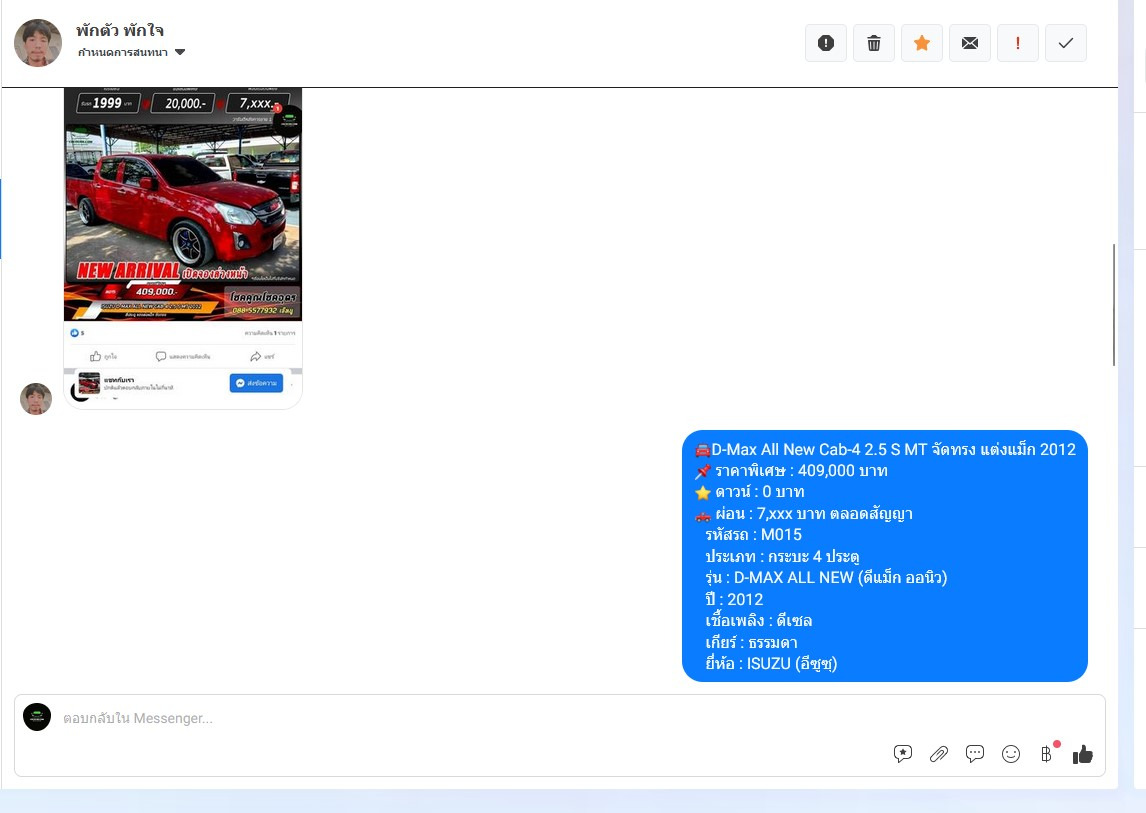Select text 'ยี่ห้อ : ISUZU (อีซูซุ)'
Viewport: 1146px width, 813px height.
click(771, 664)
